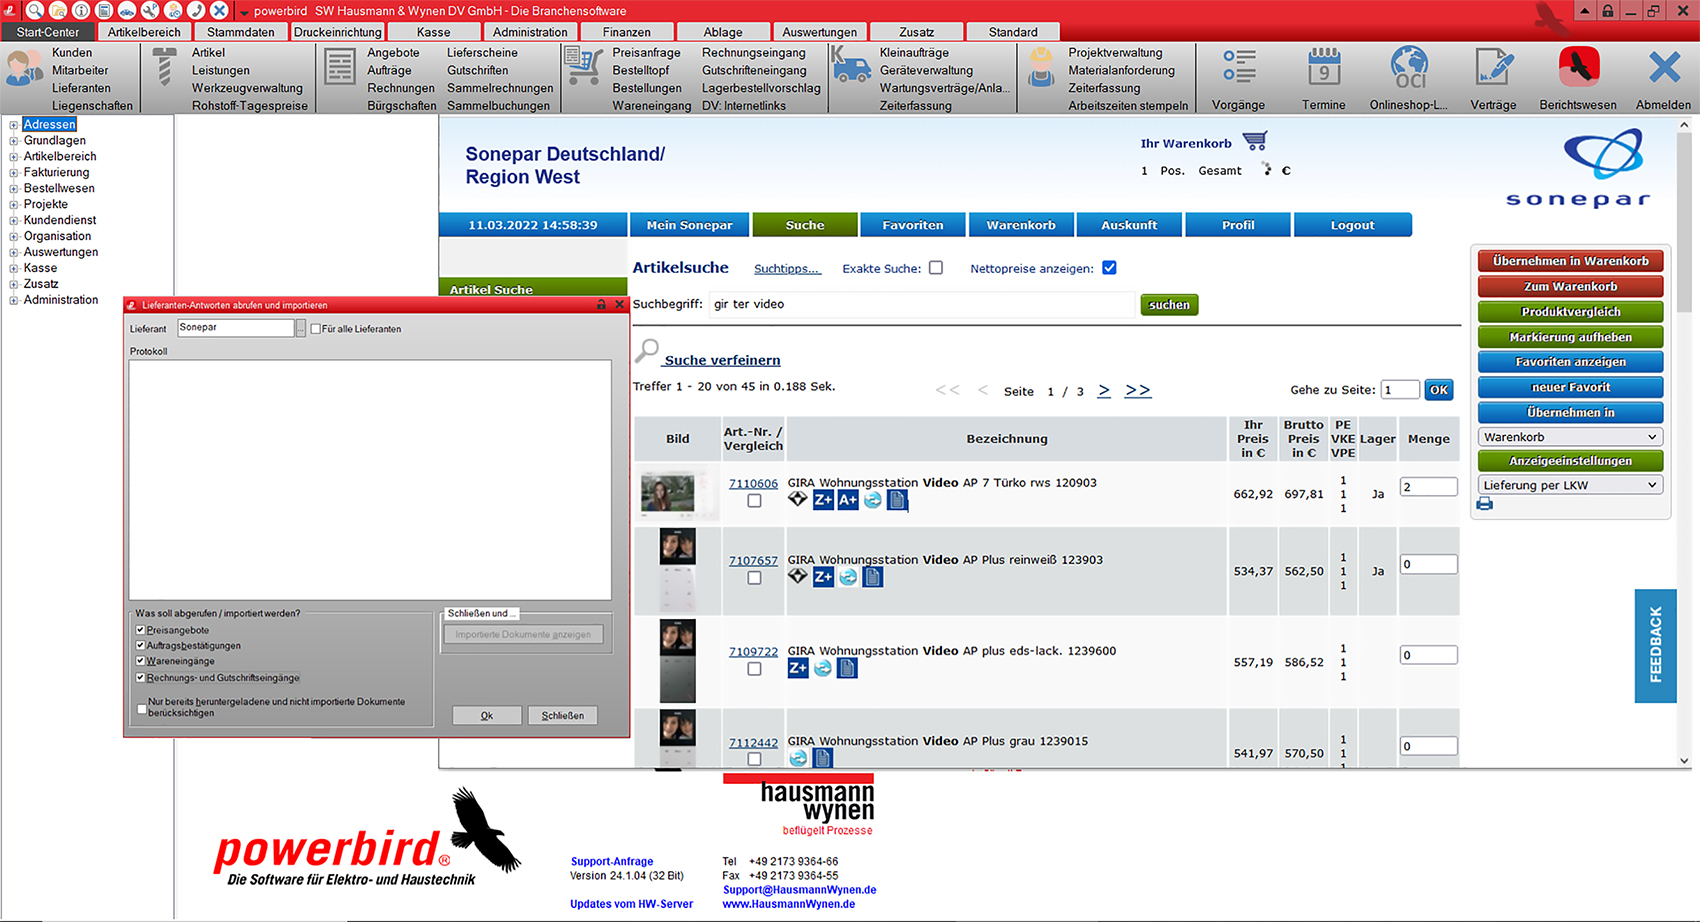Click the Gehe zu Seite page number field
Image resolution: width=1700 pixels, height=922 pixels.
pyautogui.click(x=1400, y=390)
